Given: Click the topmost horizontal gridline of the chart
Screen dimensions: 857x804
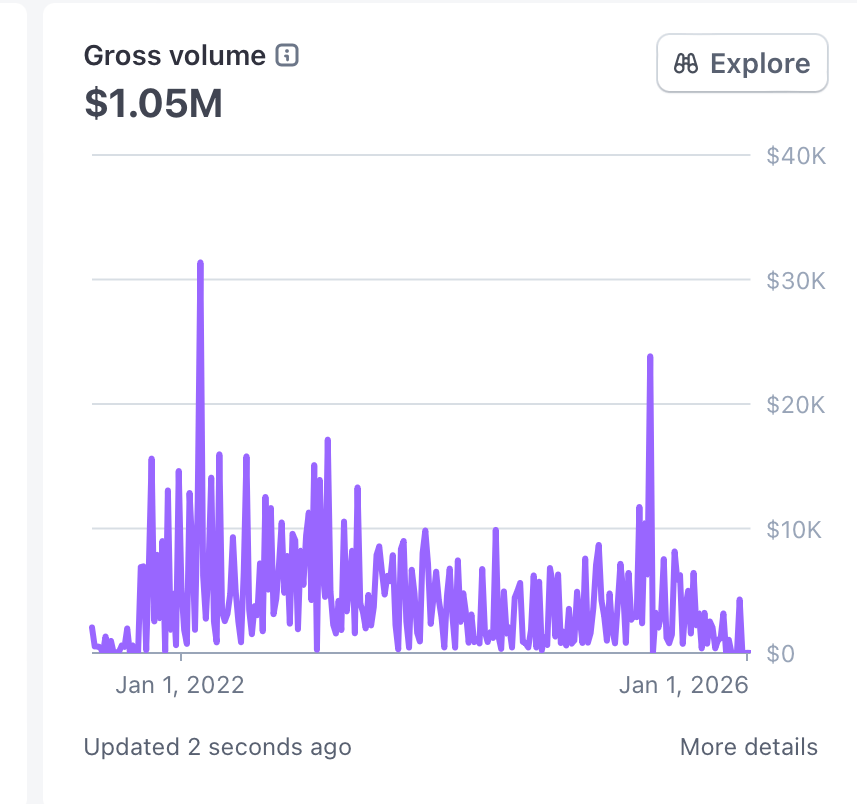Looking at the screenshot, I should (420, 155).
